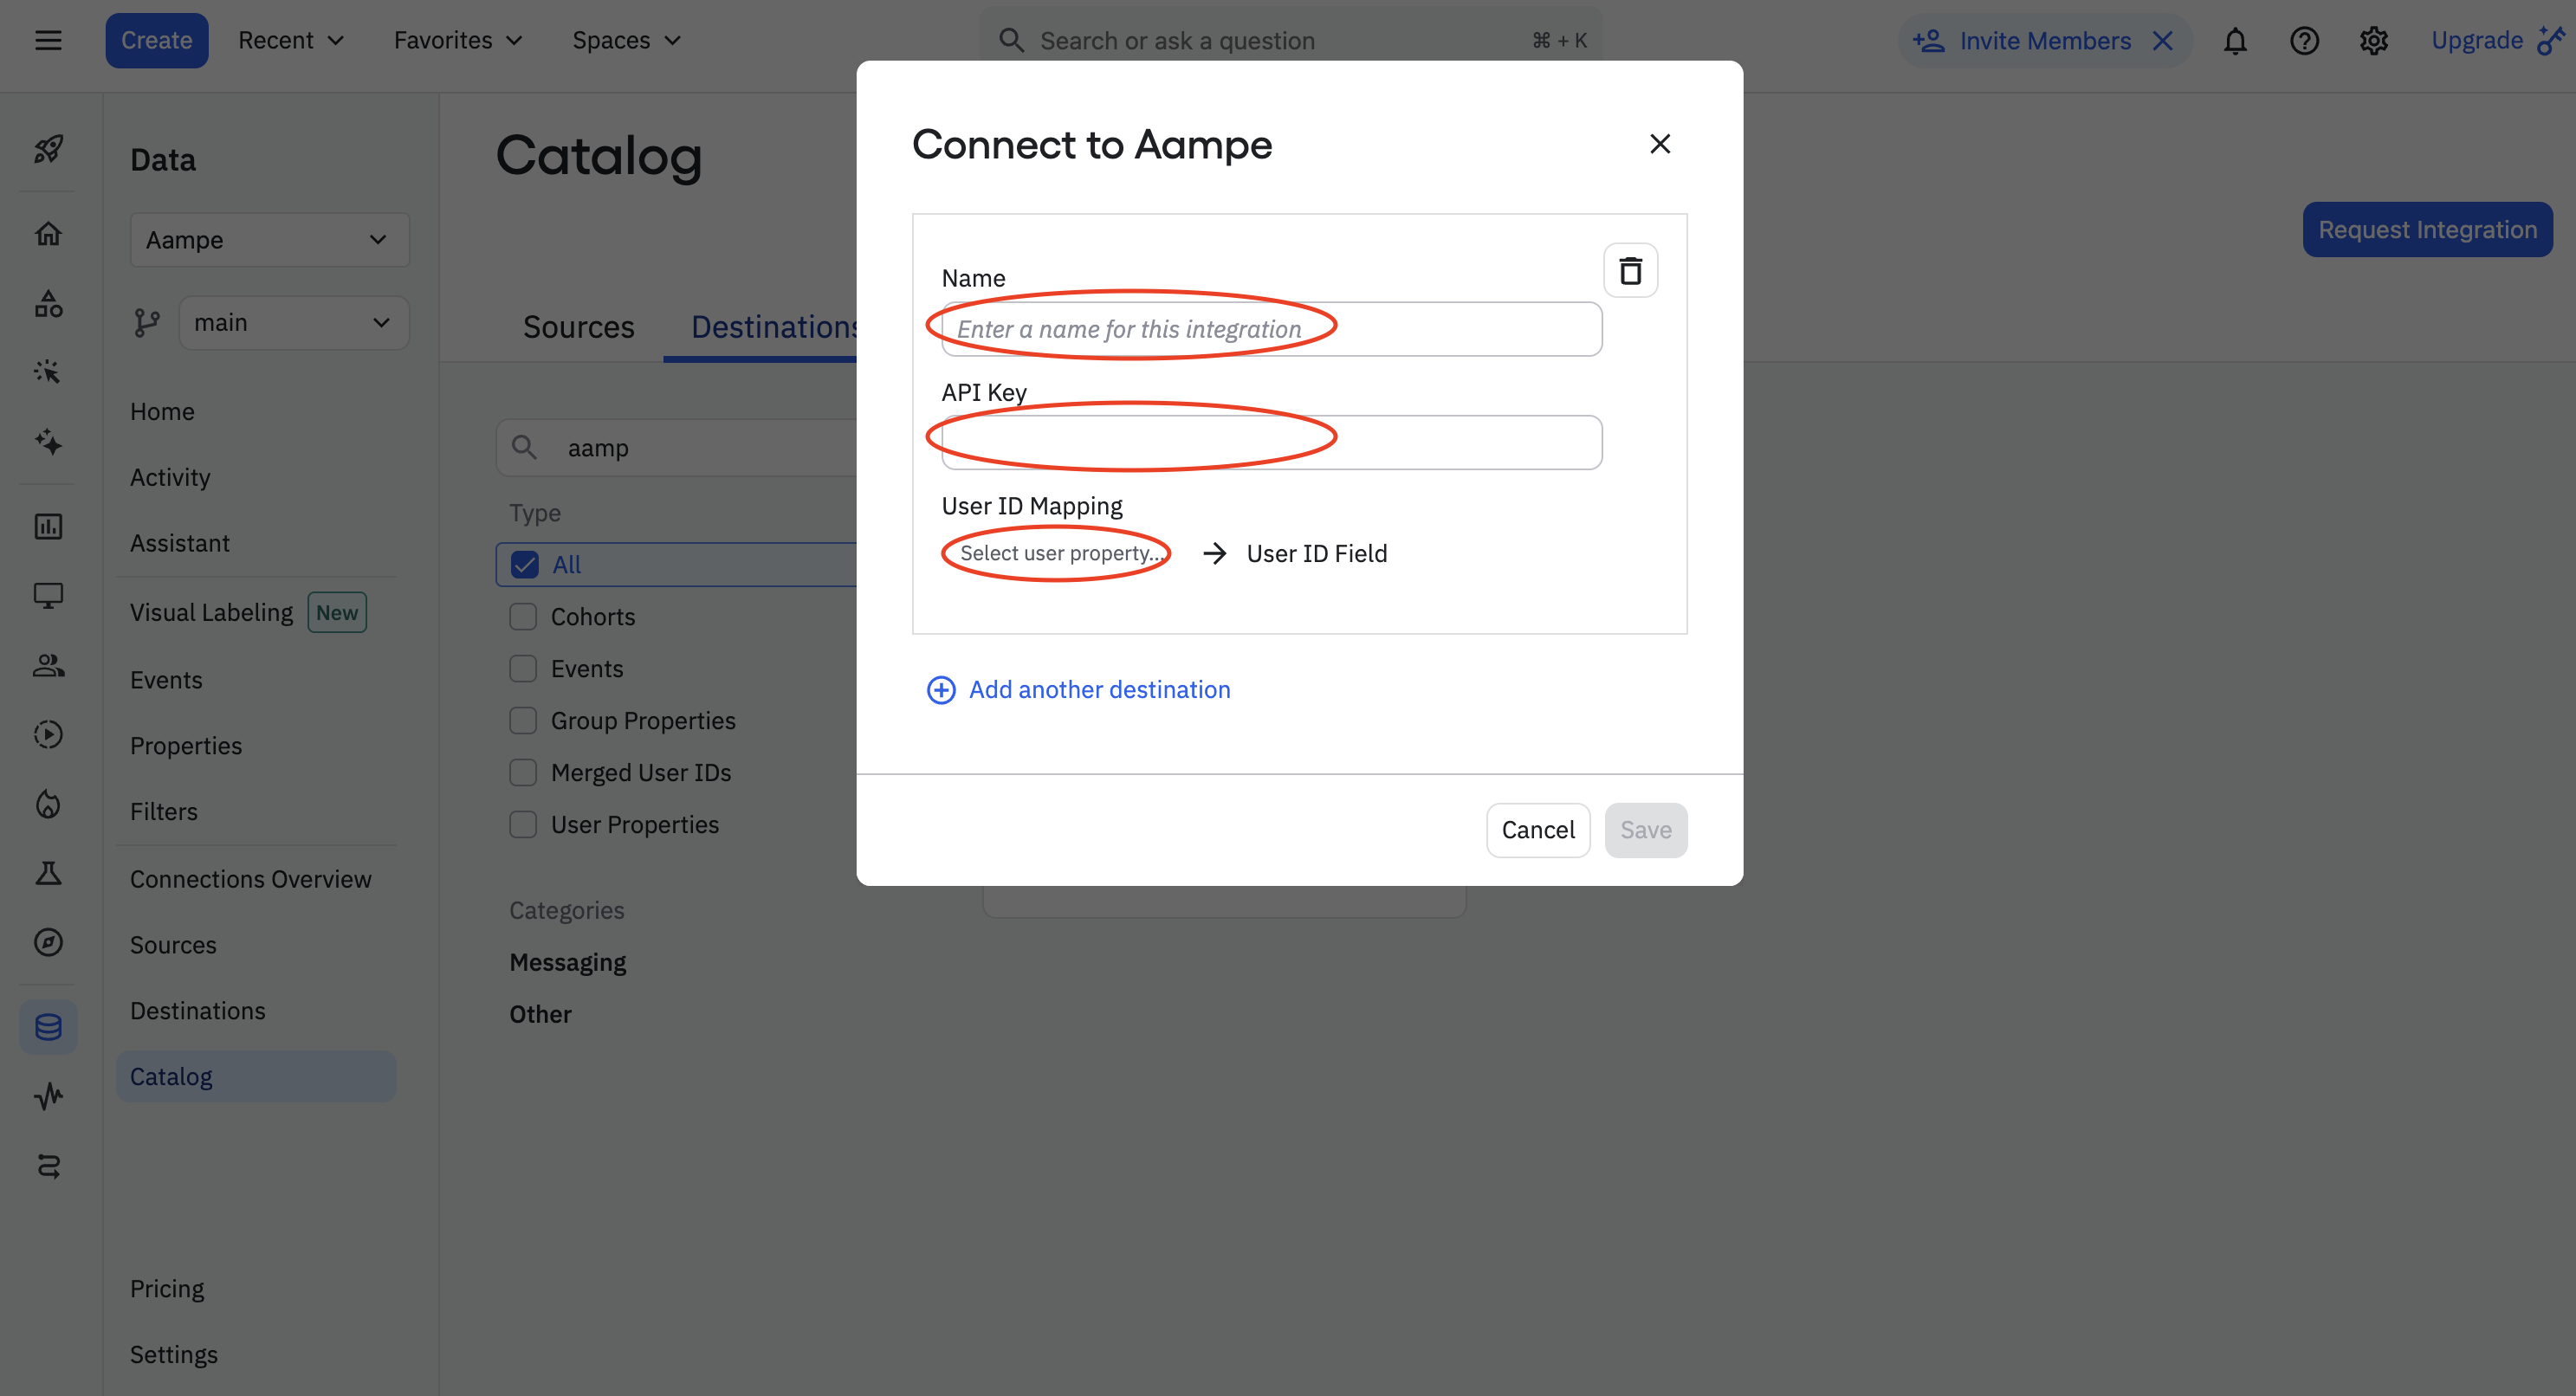Open Select user property dropdown
Image resolution: width=2576 pixels, height=1396 pixels.
(x=1058, y=553)
